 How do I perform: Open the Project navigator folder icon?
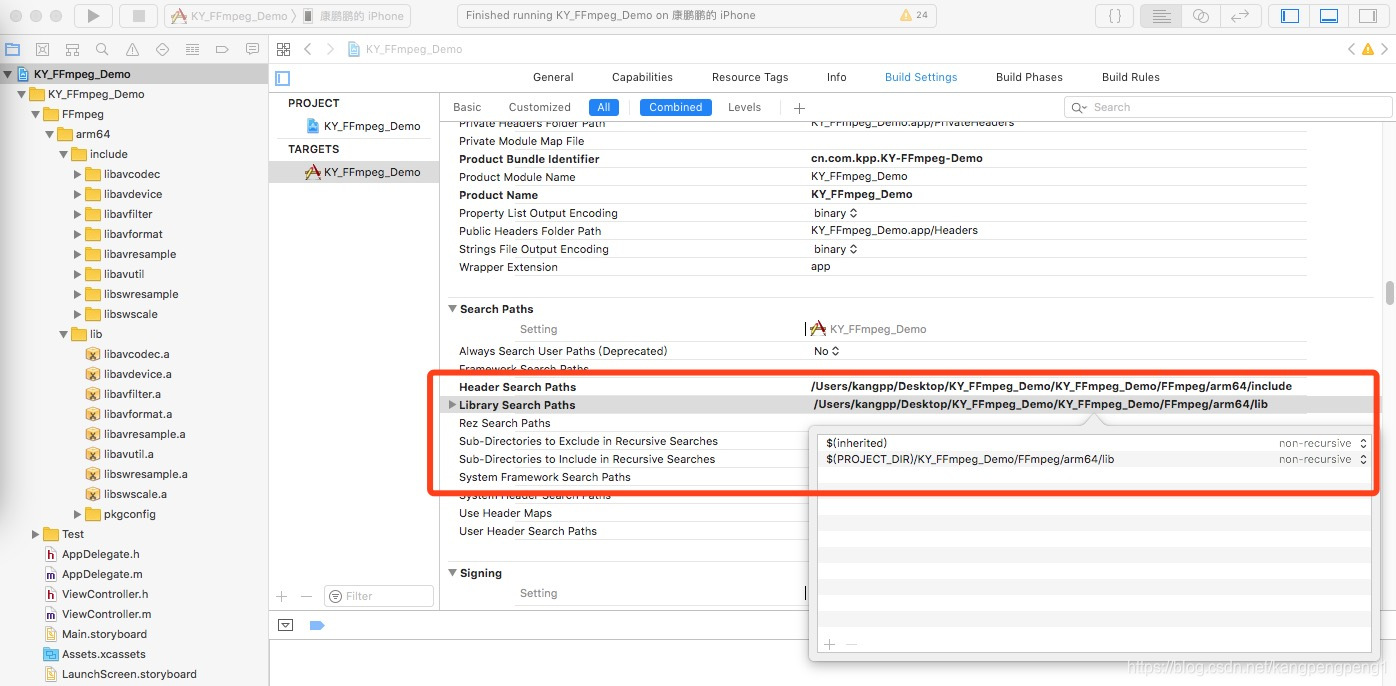(x=13, y=49)
